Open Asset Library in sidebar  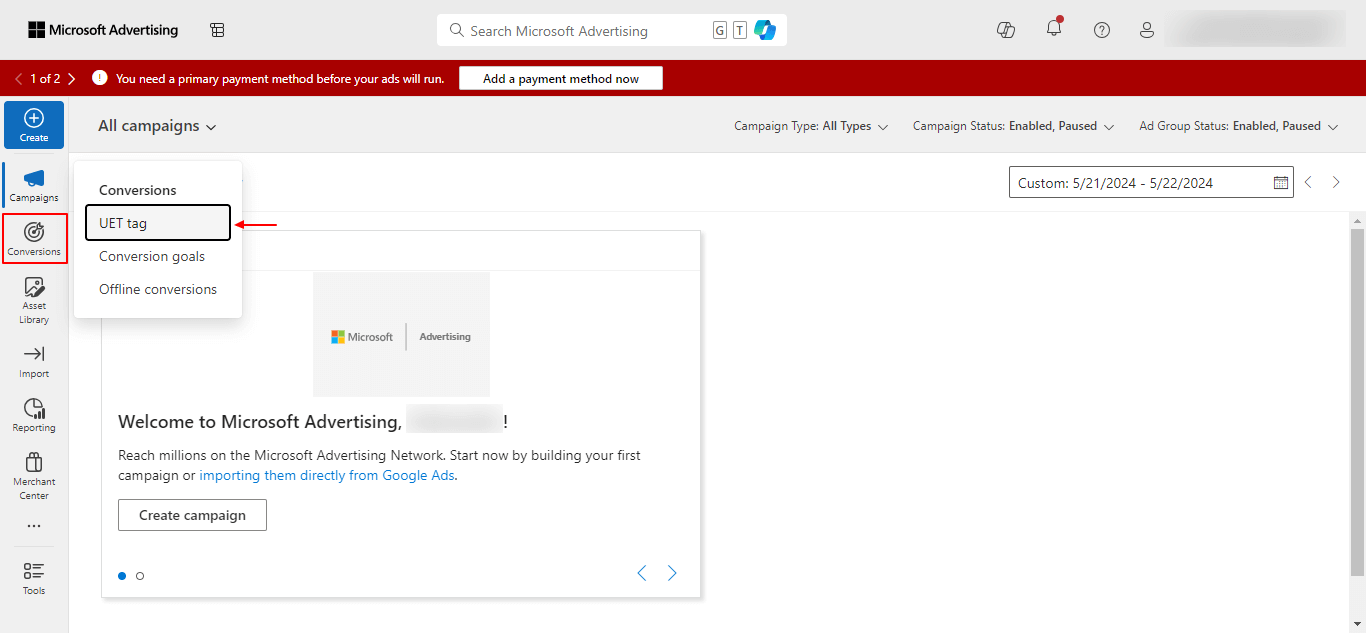pos(34,300)
